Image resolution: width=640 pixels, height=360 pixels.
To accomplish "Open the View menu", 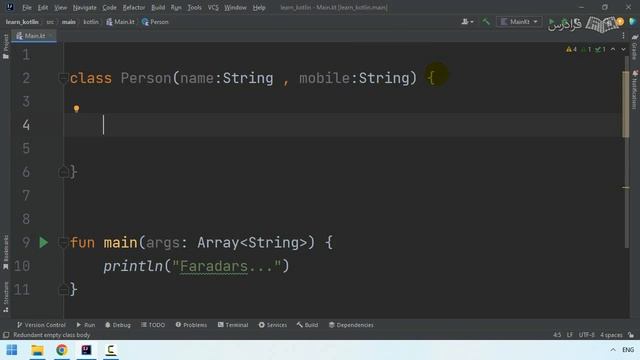I will tap(60, 7).
